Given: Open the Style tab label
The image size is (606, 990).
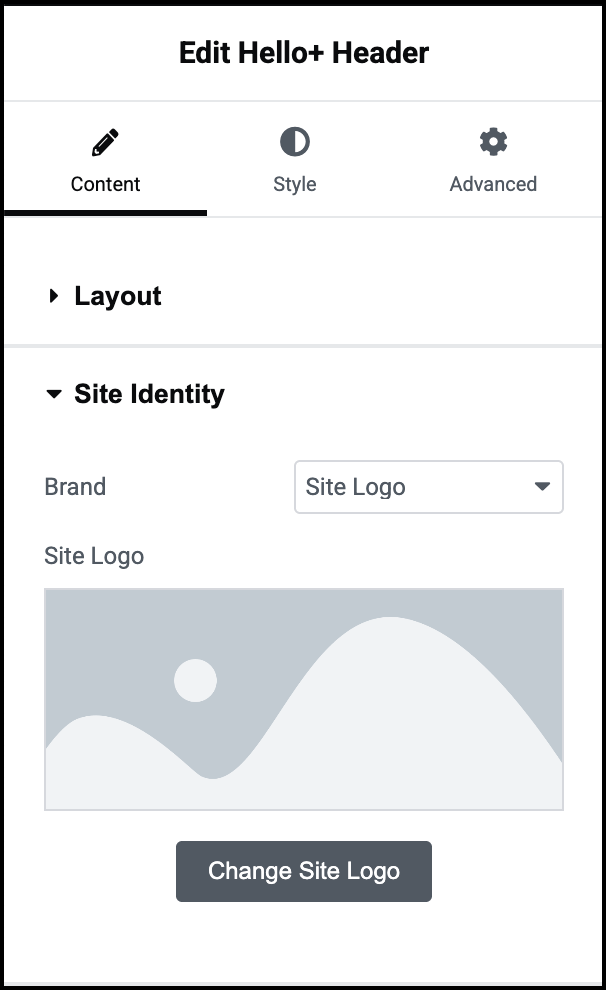Looking at the screenshot, I should pyautogui.click(x=294, y=184).
